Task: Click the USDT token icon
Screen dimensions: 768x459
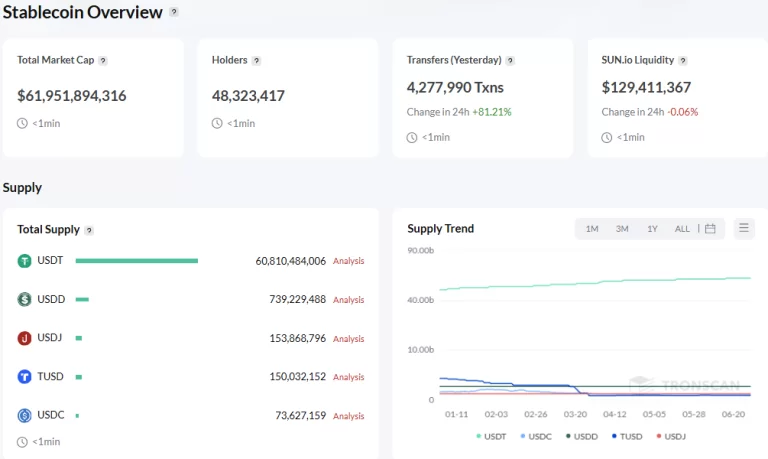Action: [25, 261]
